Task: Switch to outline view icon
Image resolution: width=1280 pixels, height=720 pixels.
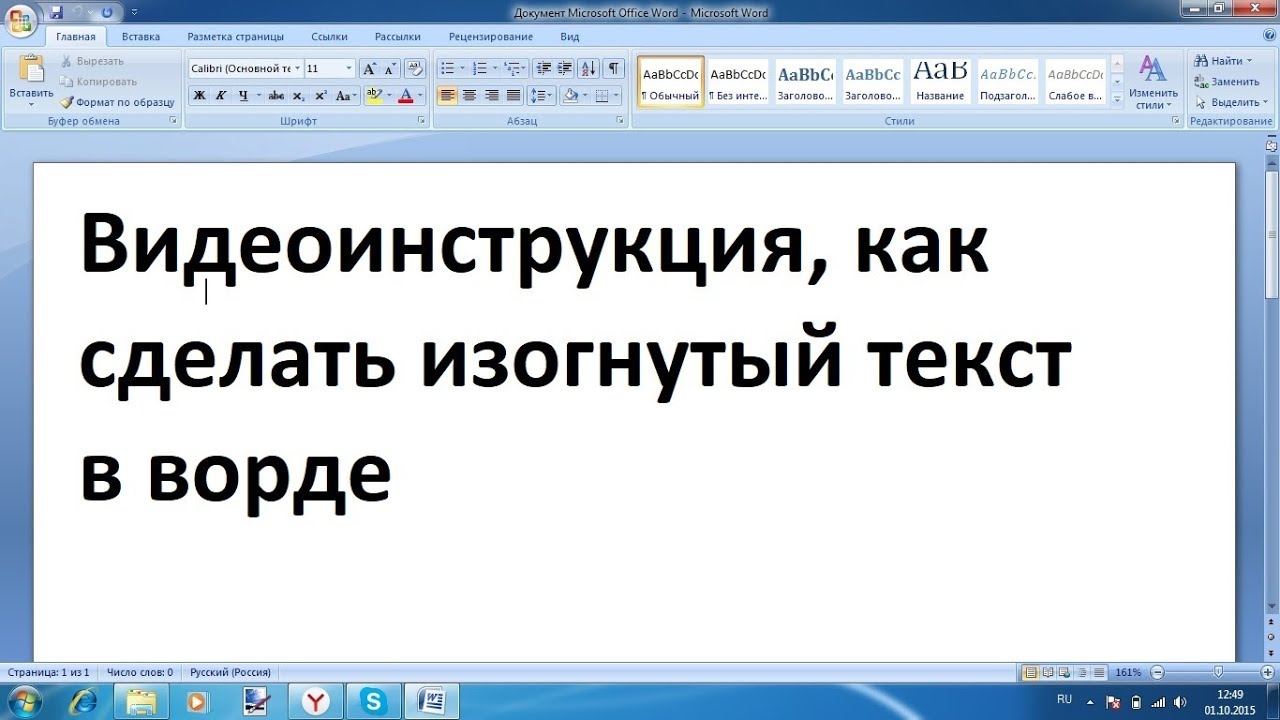Action: pyautogui.click(x=1082, y=673)
